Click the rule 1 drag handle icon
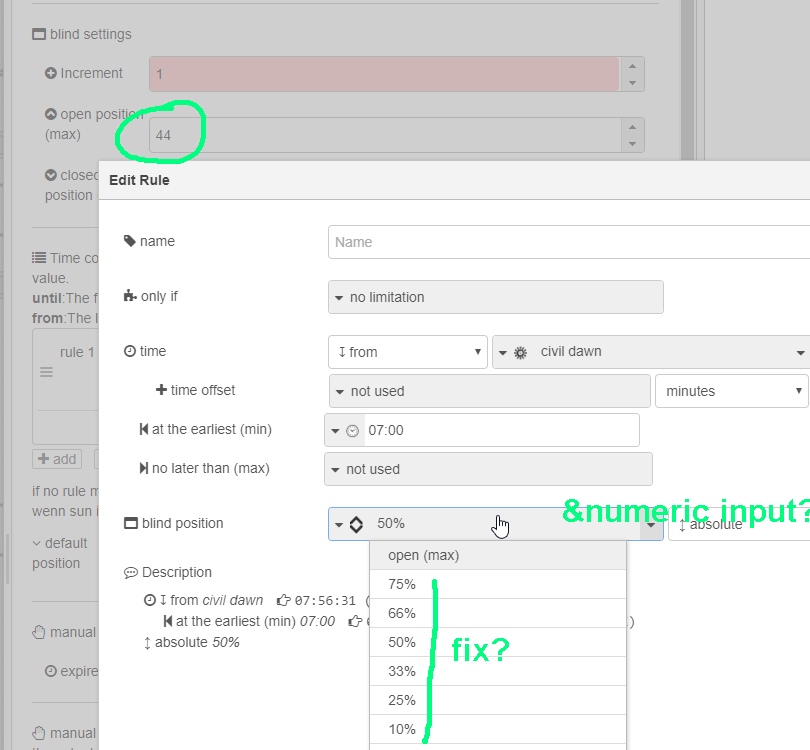This screenshot has width=810, height=750. (46, 372)
